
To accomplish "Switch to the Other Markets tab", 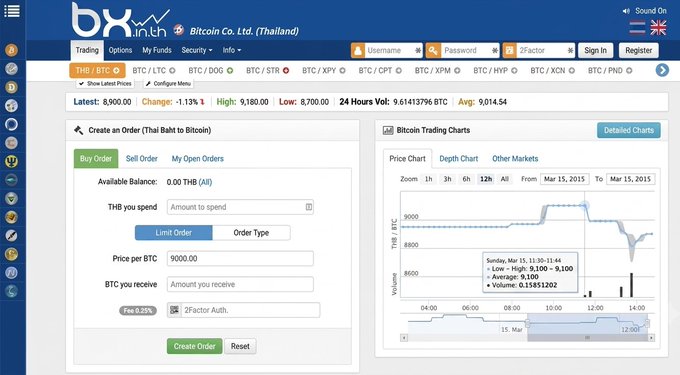I will (x=515, y=159).
